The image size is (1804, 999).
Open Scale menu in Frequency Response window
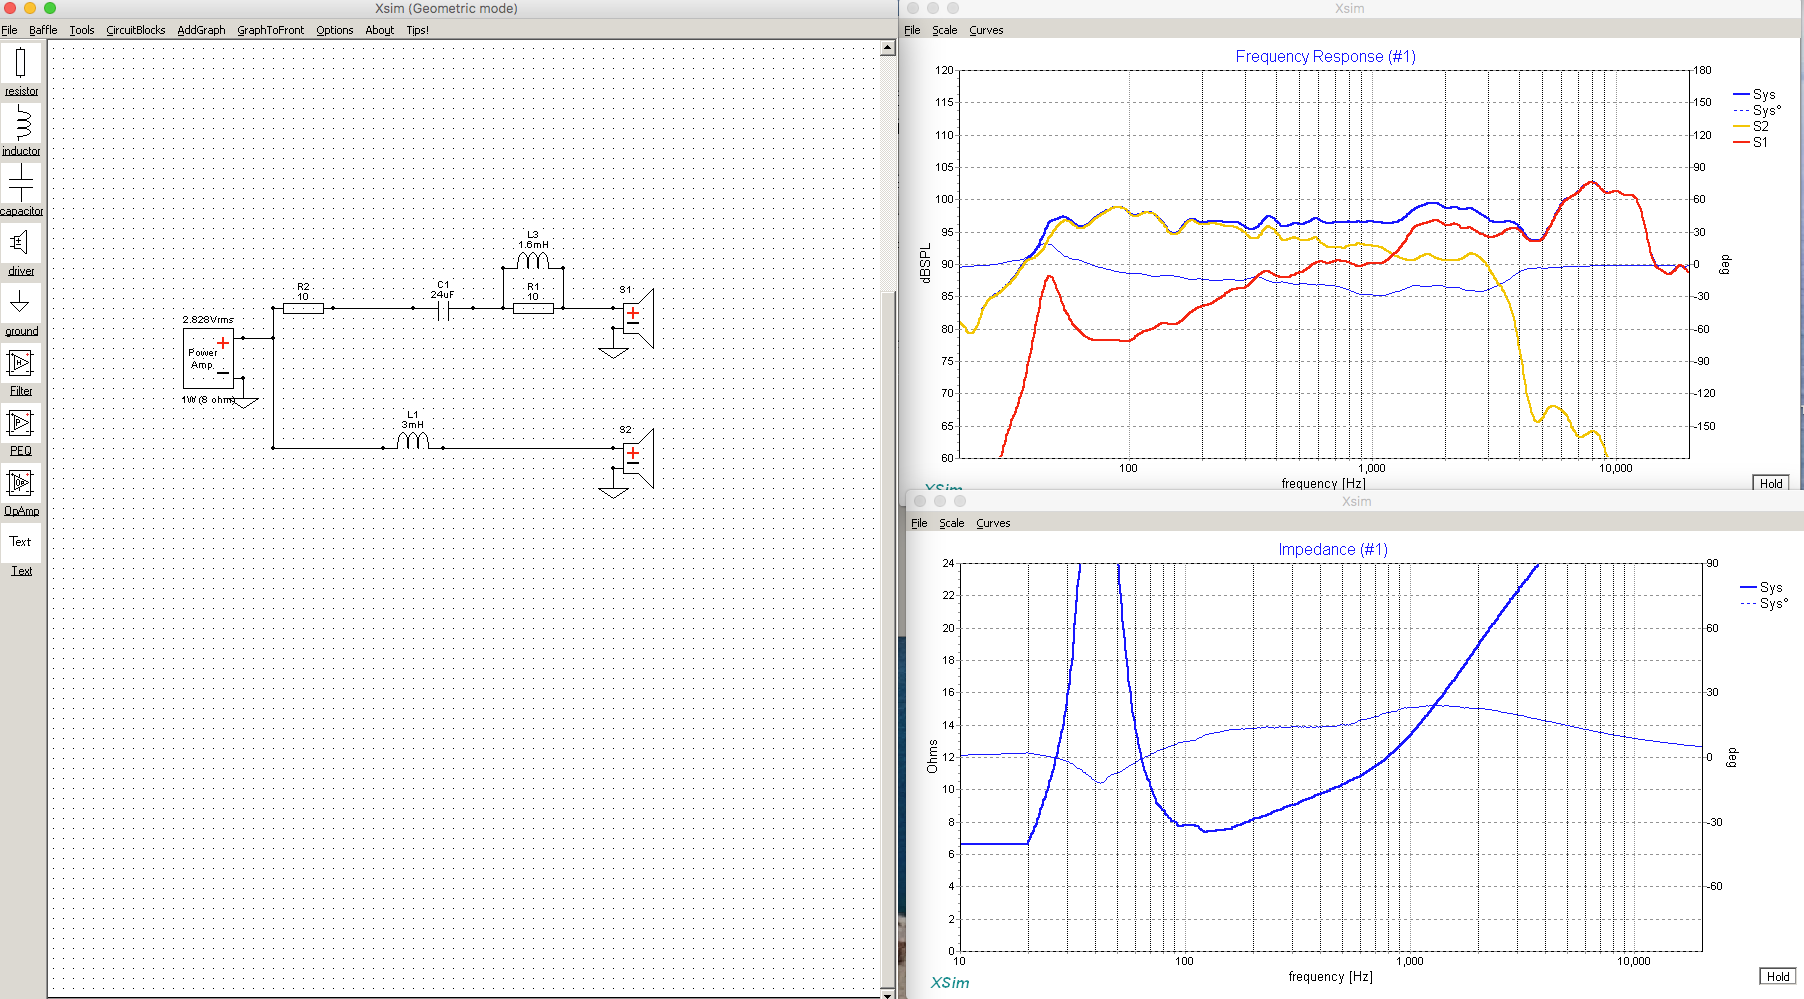(x=945, y=30)
